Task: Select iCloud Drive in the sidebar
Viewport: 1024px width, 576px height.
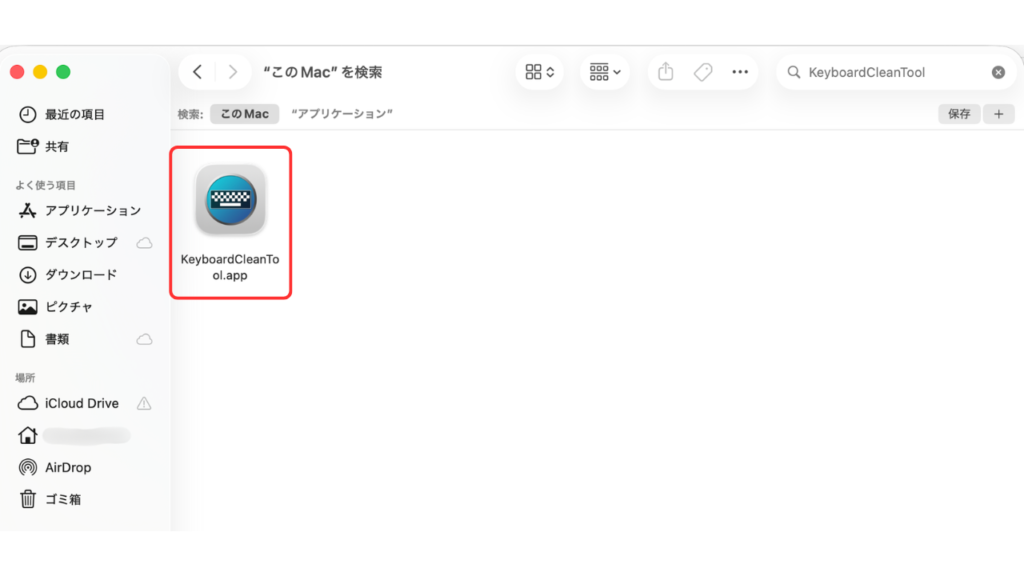Action: pyautogui.click(x=81, y=403)
